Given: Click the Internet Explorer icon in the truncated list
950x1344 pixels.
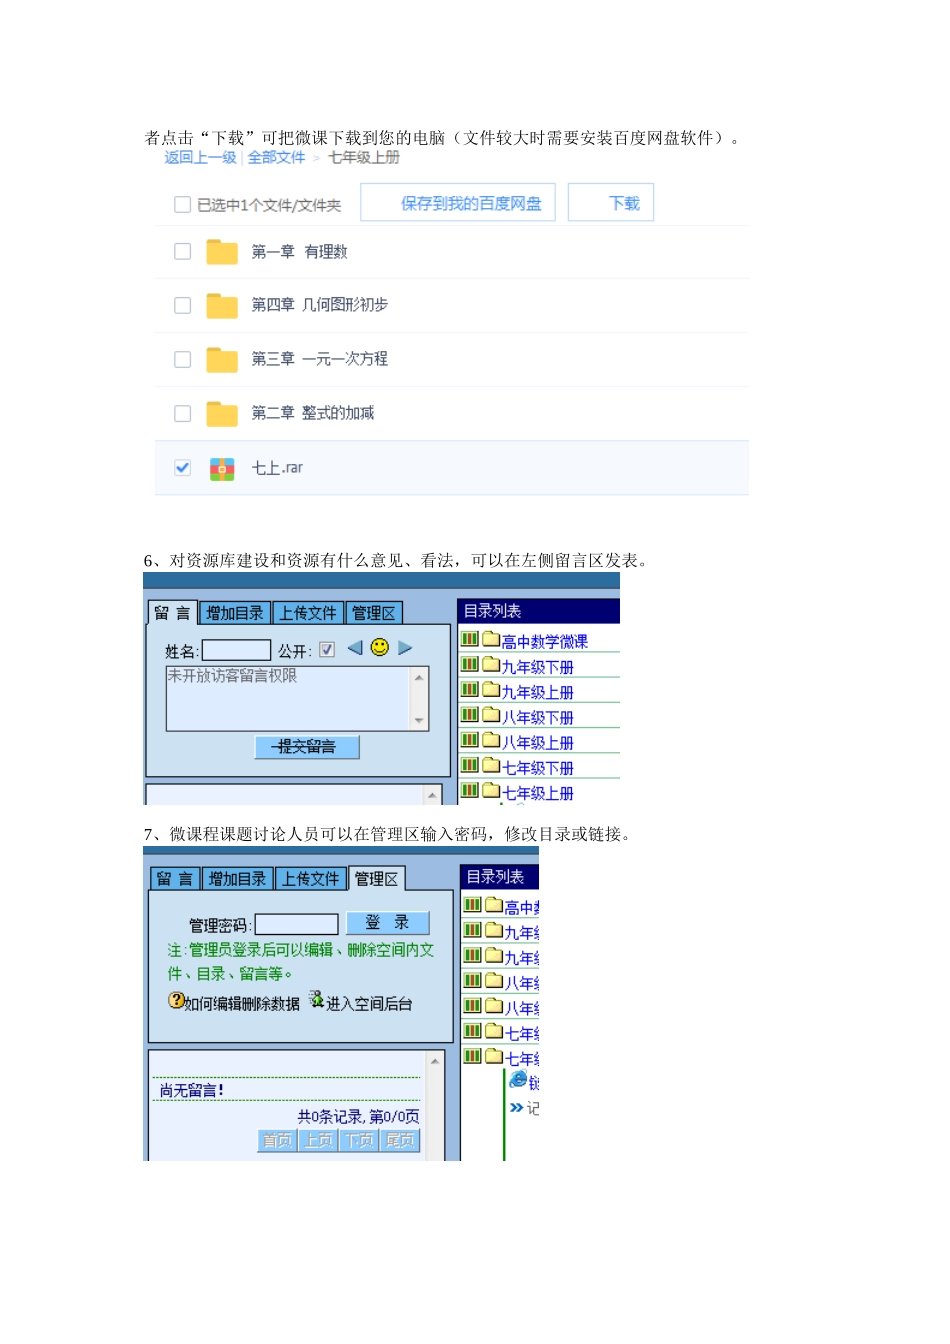Looking at the screenshot, I should point(518,1080).
